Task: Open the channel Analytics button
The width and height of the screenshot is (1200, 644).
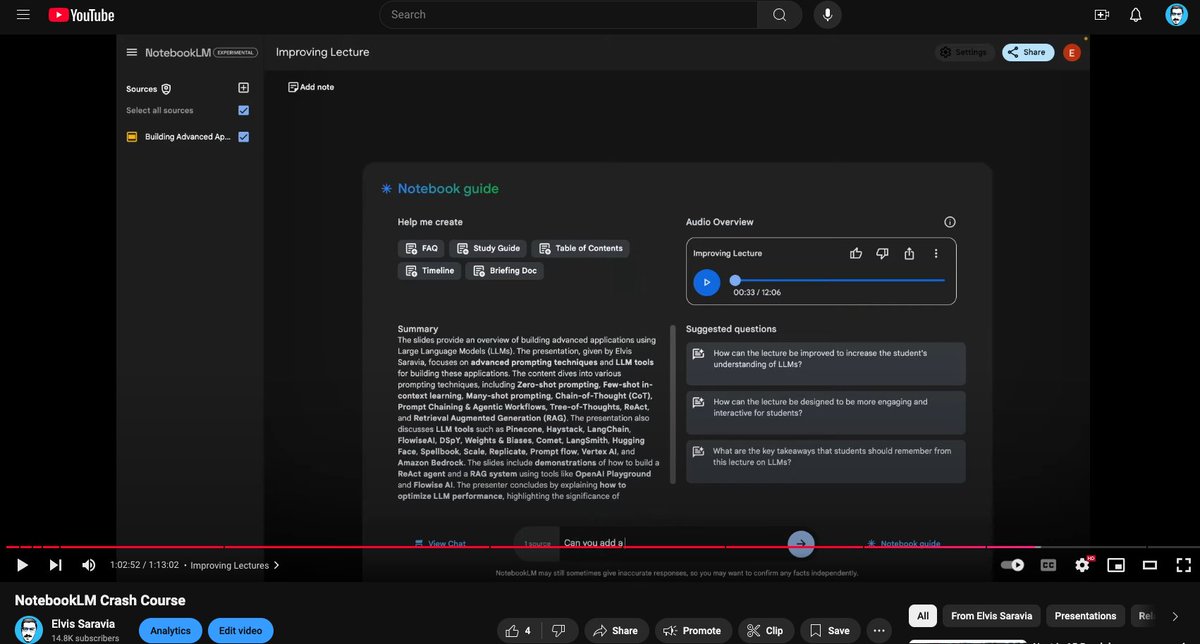Action: point(170,631)
